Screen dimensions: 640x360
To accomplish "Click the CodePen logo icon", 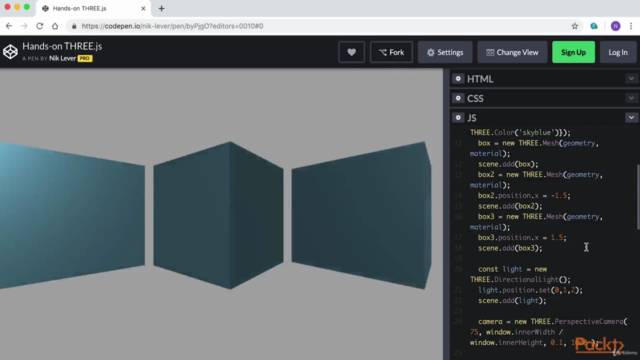I will click(10, 52).
